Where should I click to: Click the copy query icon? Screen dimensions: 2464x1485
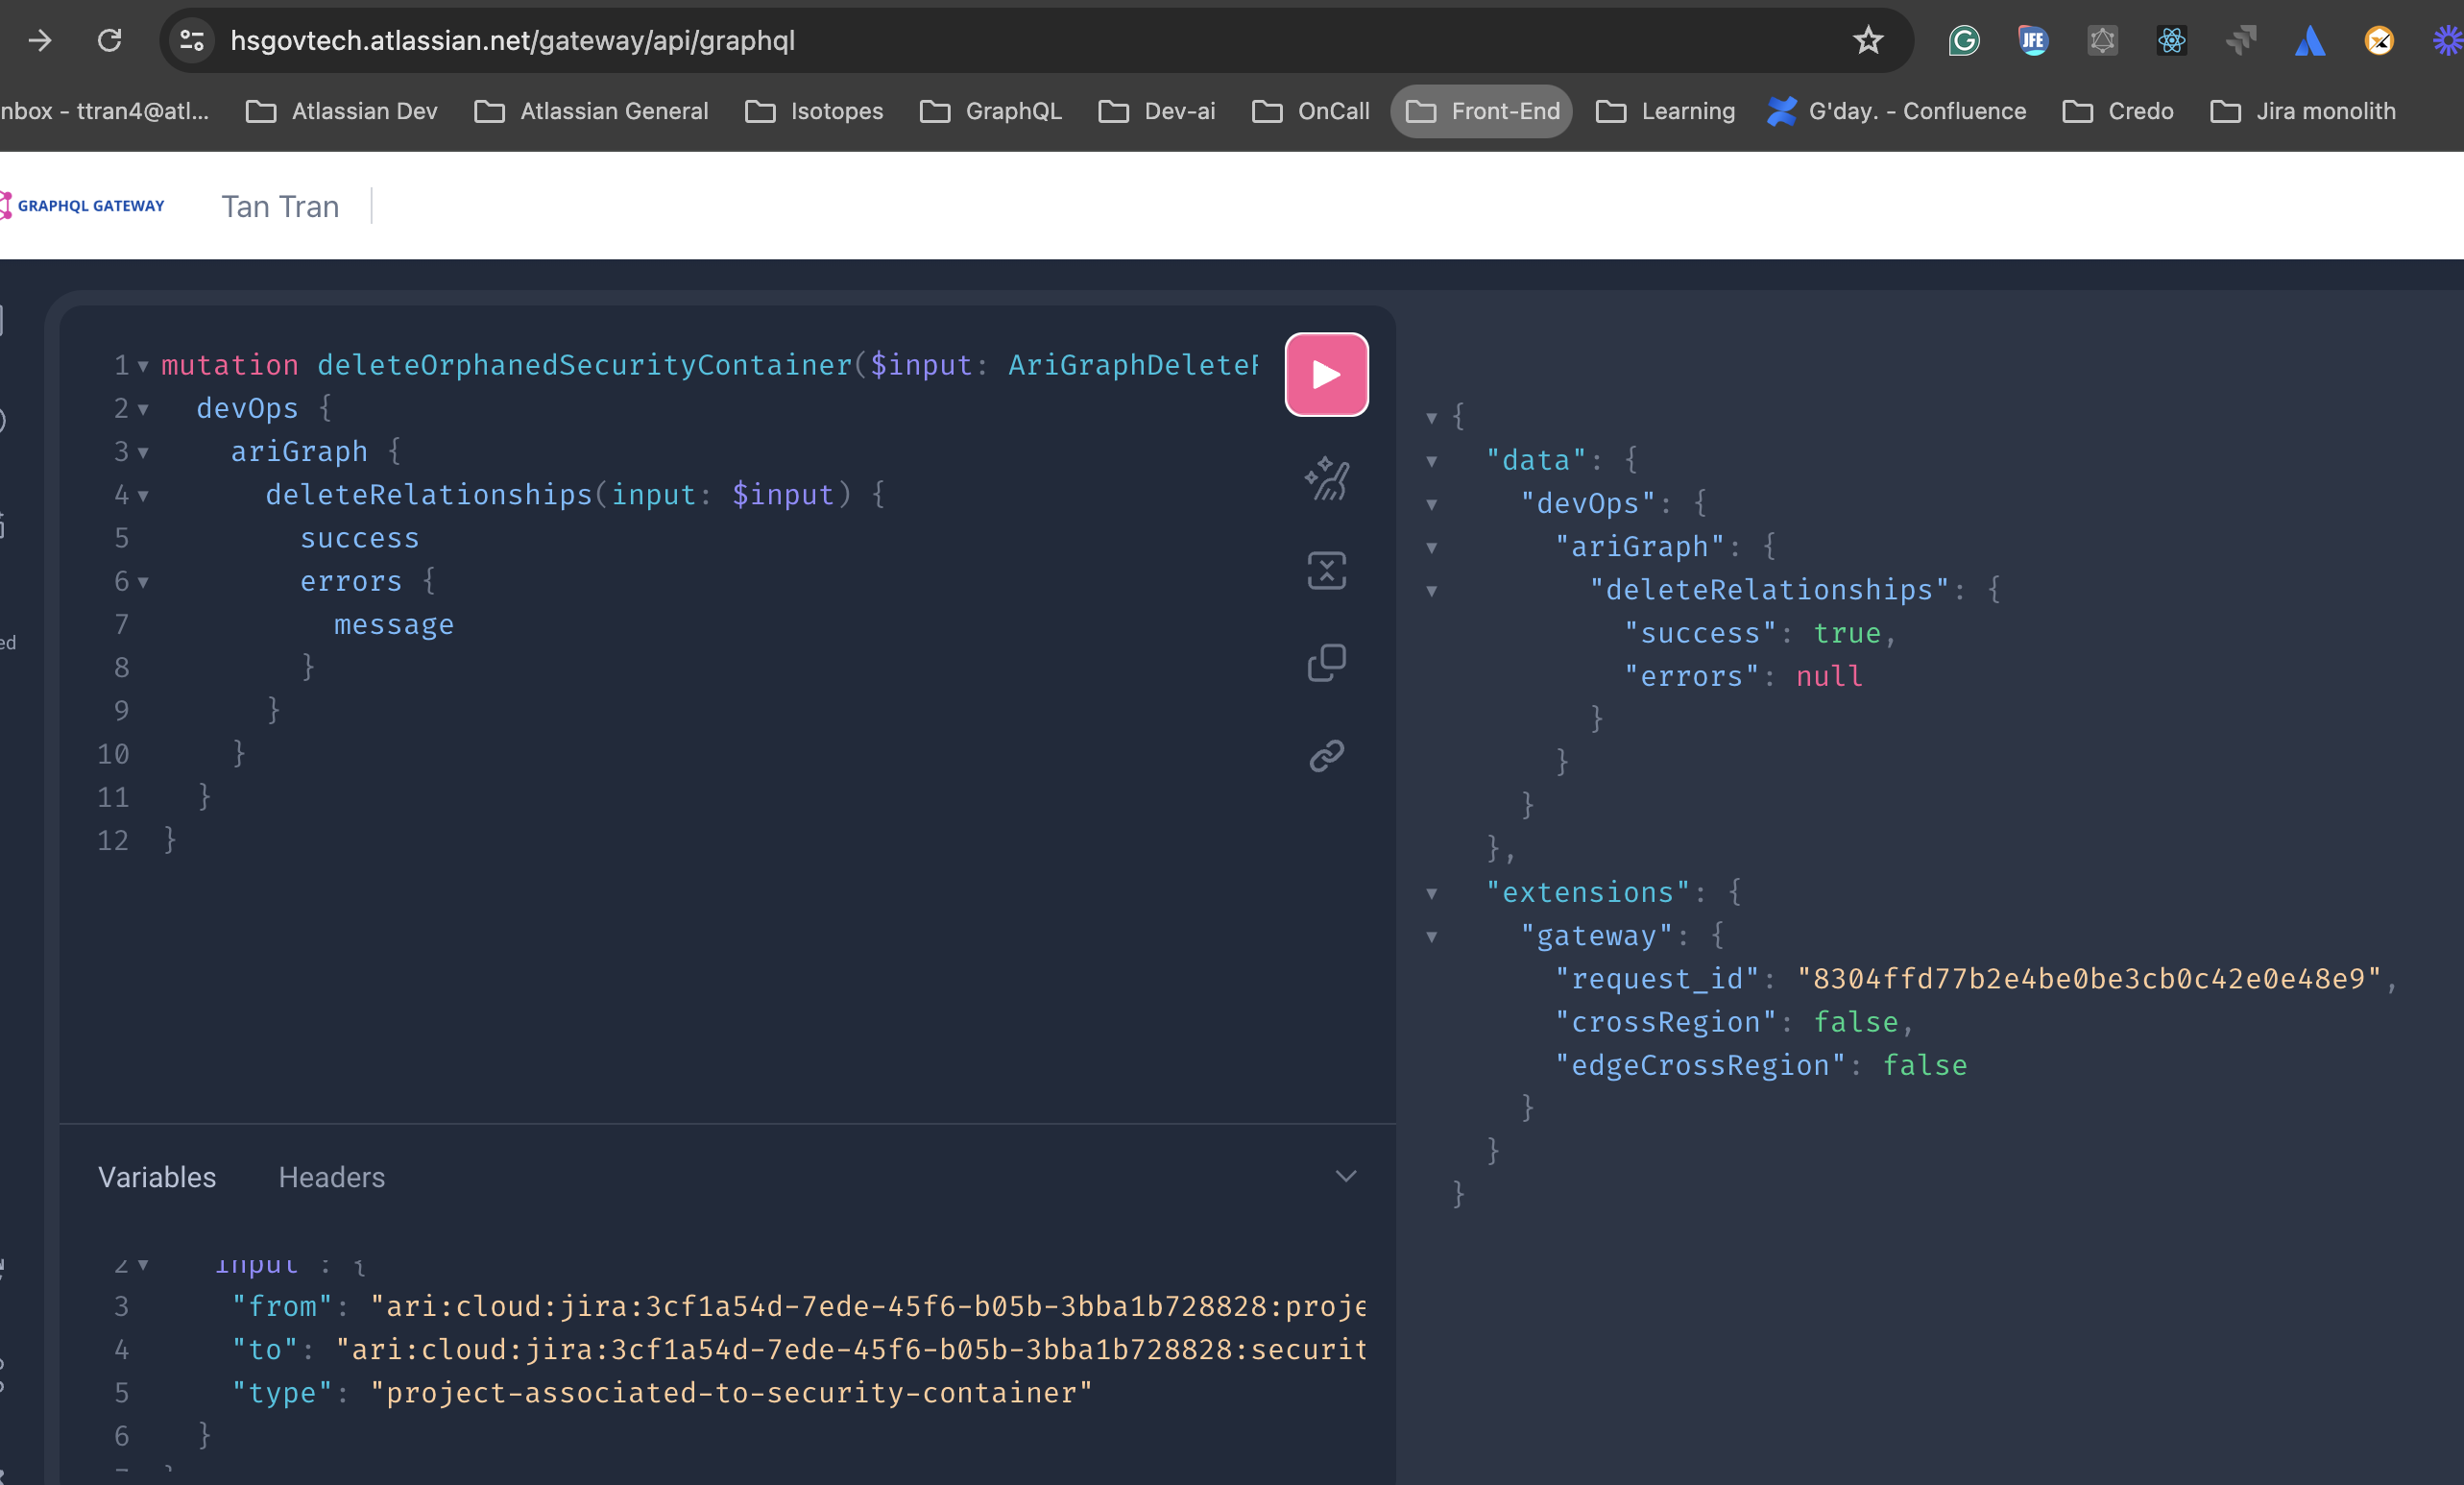pos(1326,662)
